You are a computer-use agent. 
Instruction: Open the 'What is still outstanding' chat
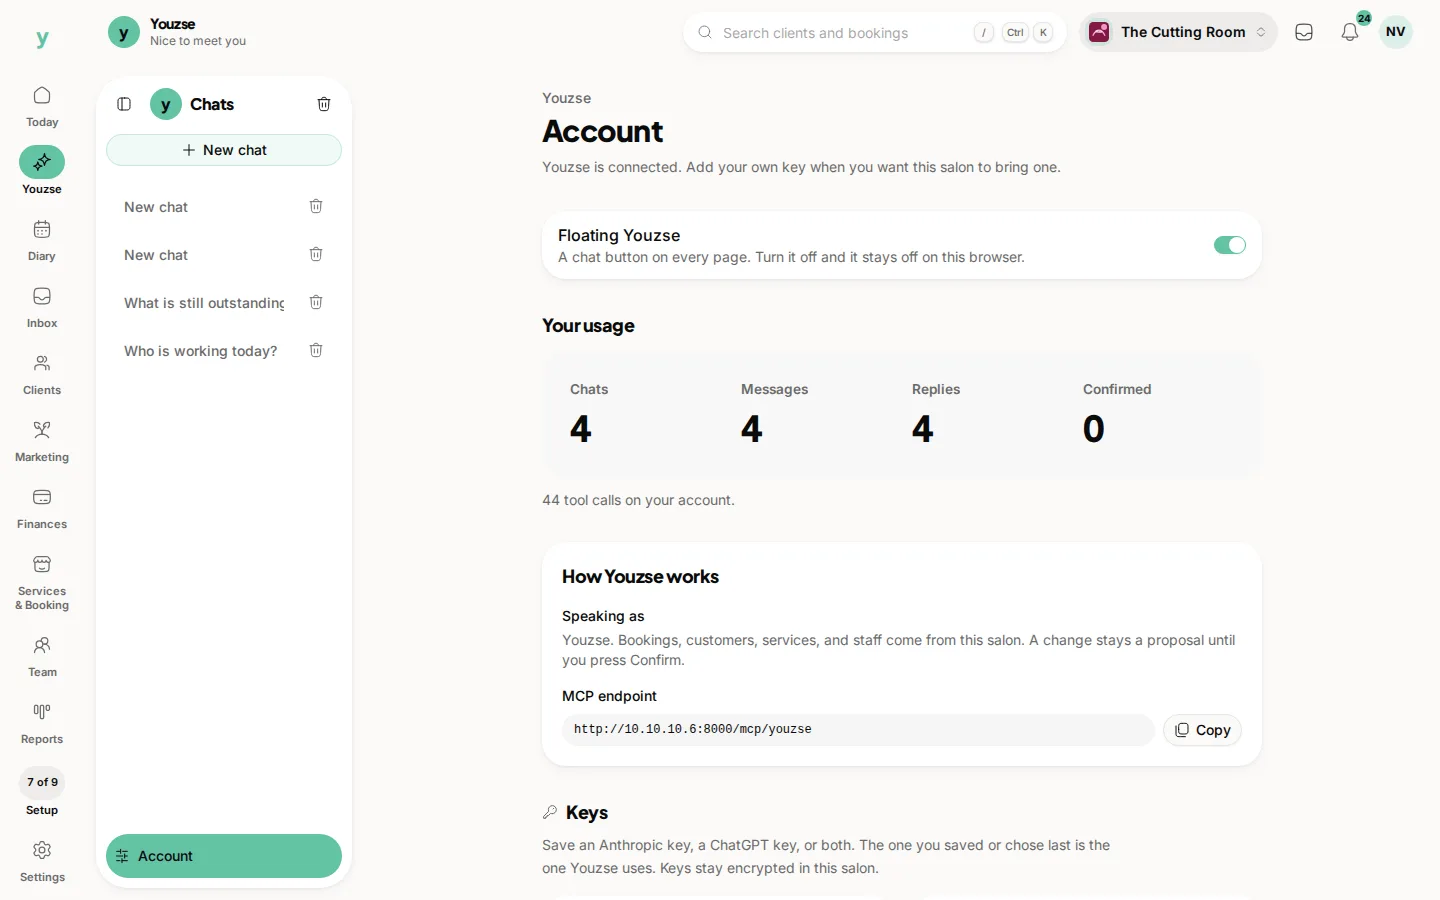(204, 303)
